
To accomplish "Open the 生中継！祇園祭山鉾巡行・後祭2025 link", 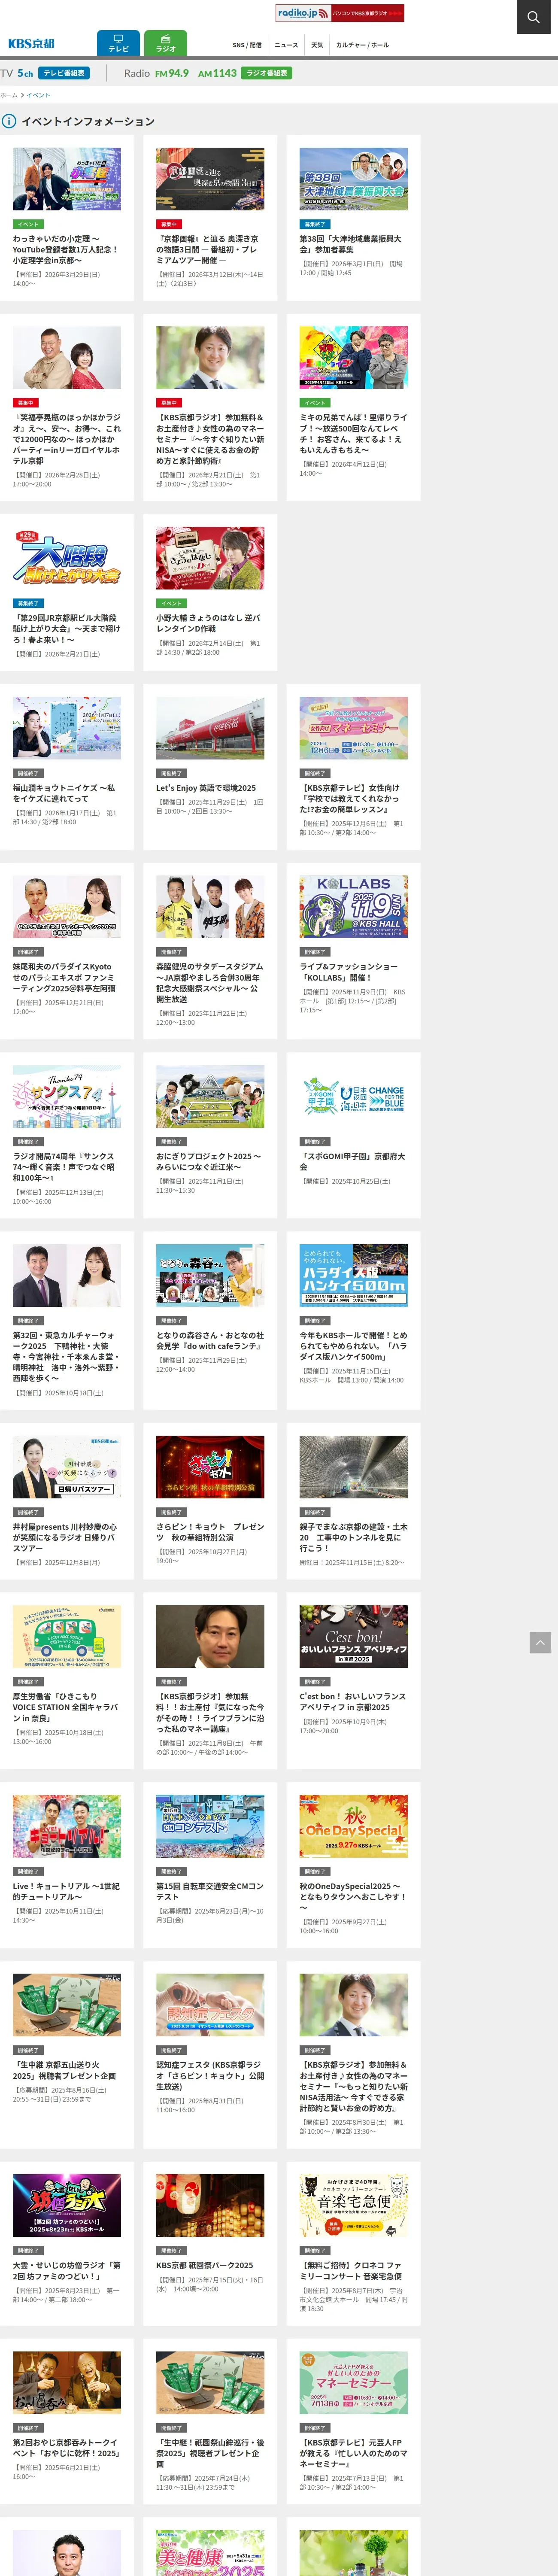I will (210, 2453).
